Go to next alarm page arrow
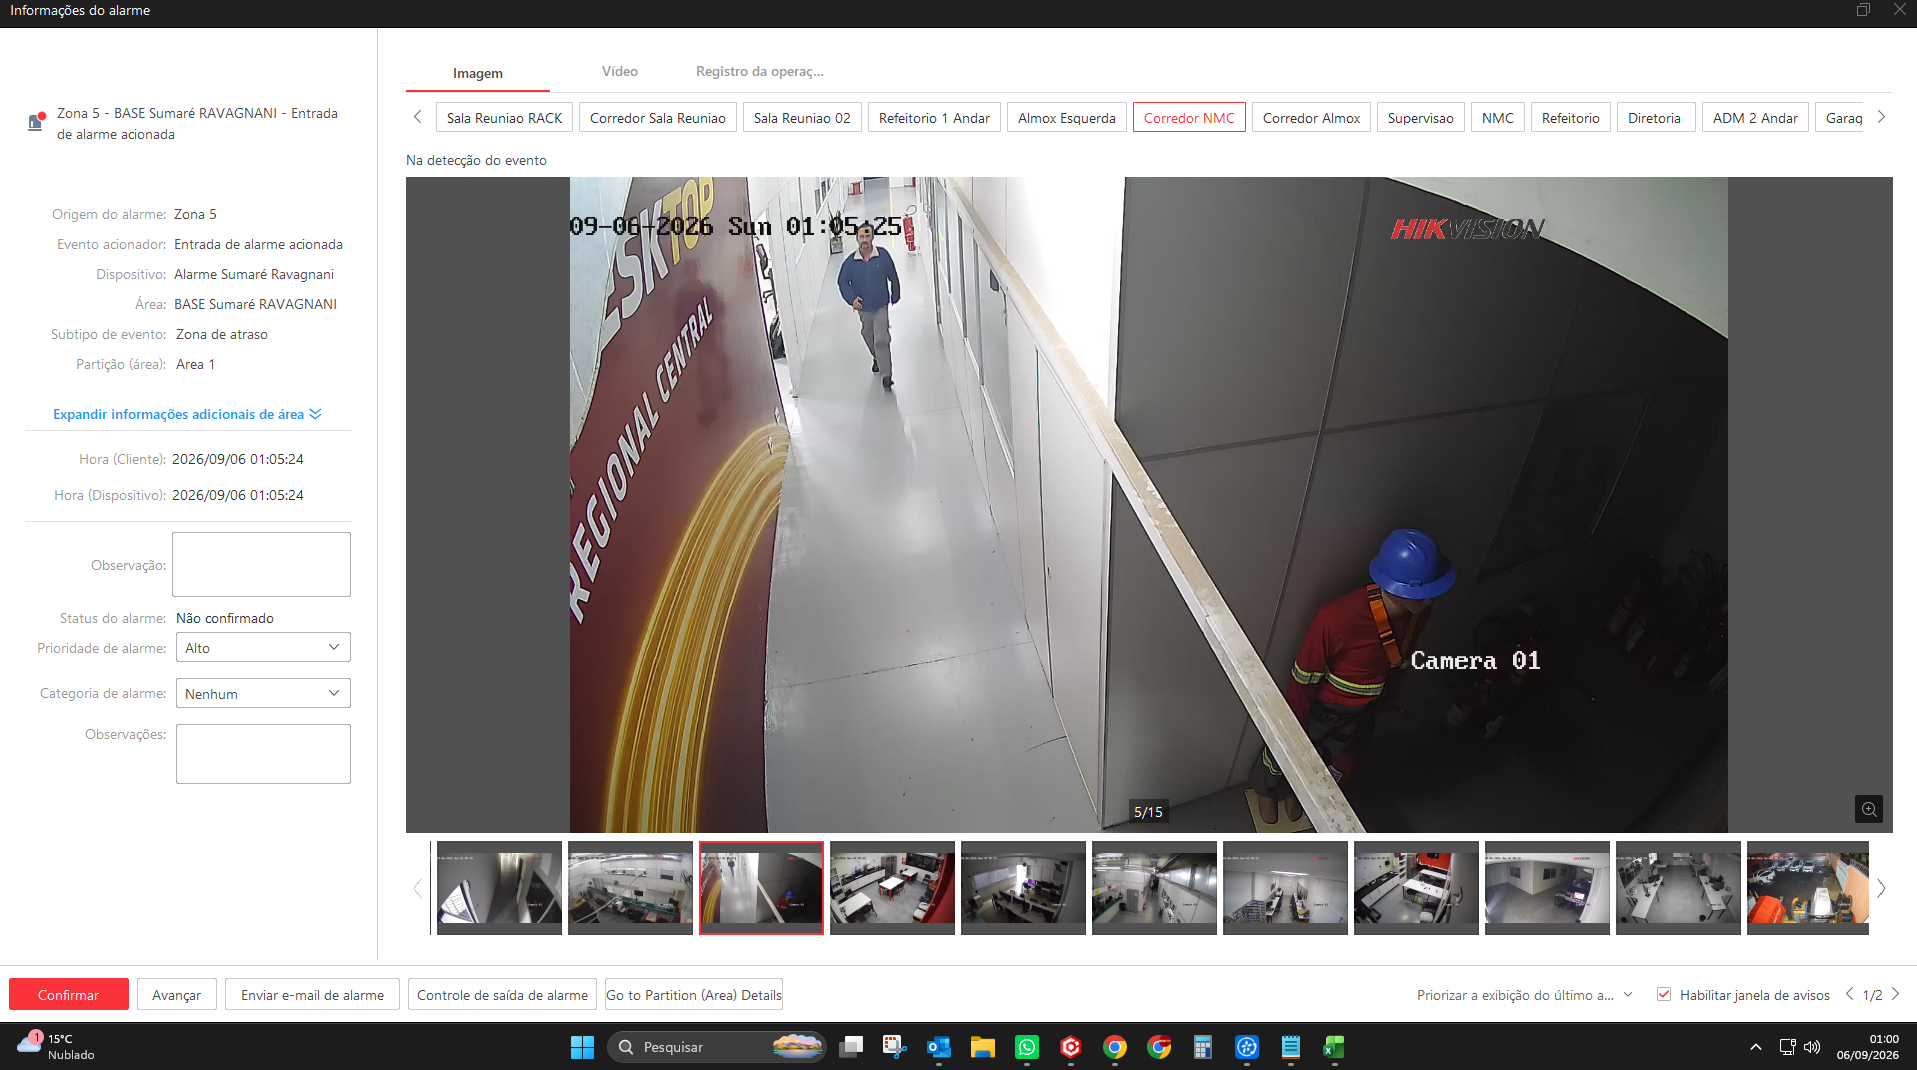The image size is (1917, 1070). (x=1895, y=994)
